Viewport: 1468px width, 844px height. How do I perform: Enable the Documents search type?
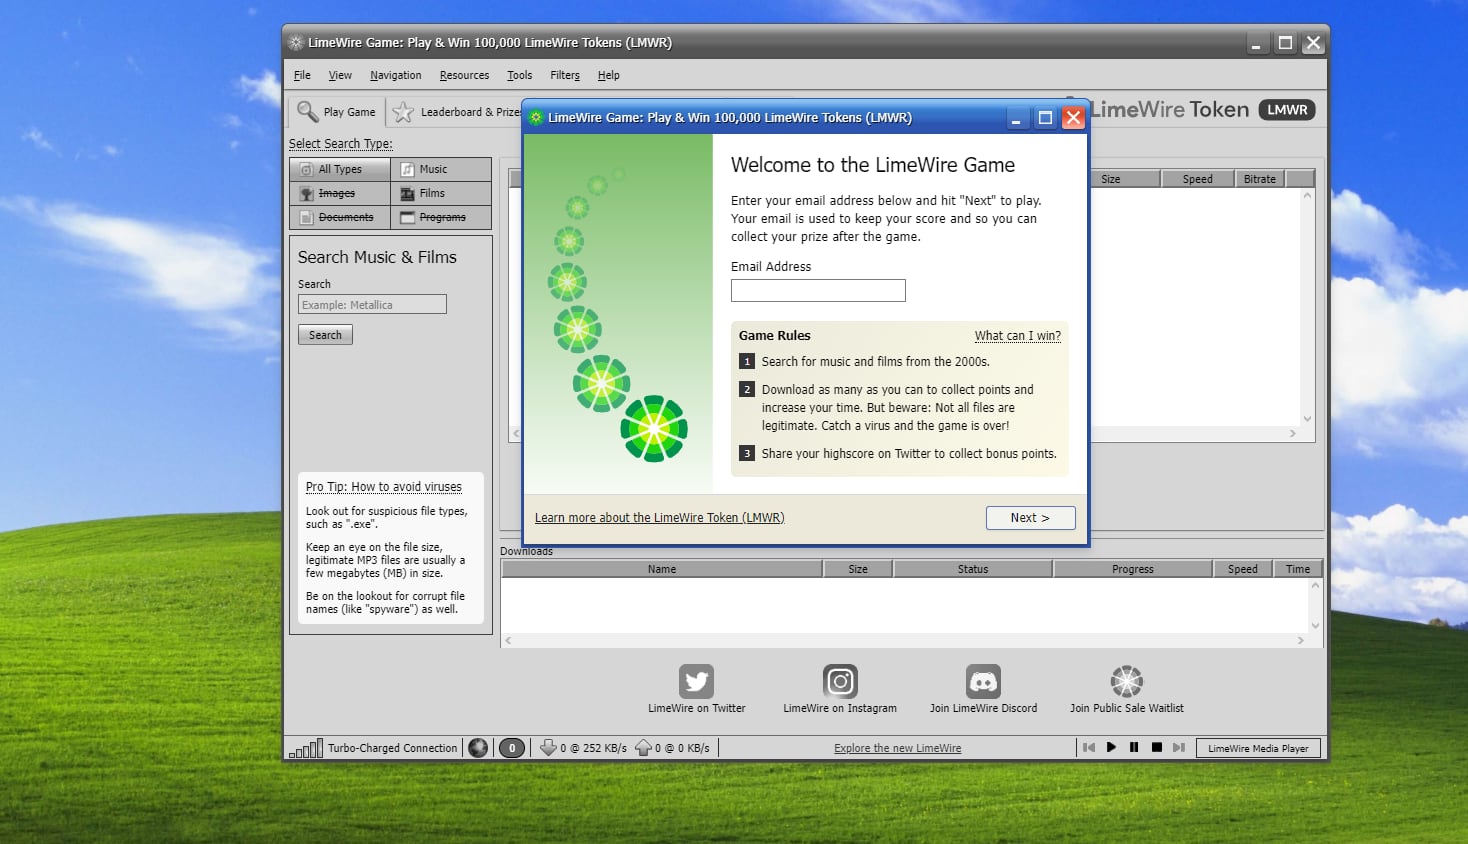pos(305,217)
